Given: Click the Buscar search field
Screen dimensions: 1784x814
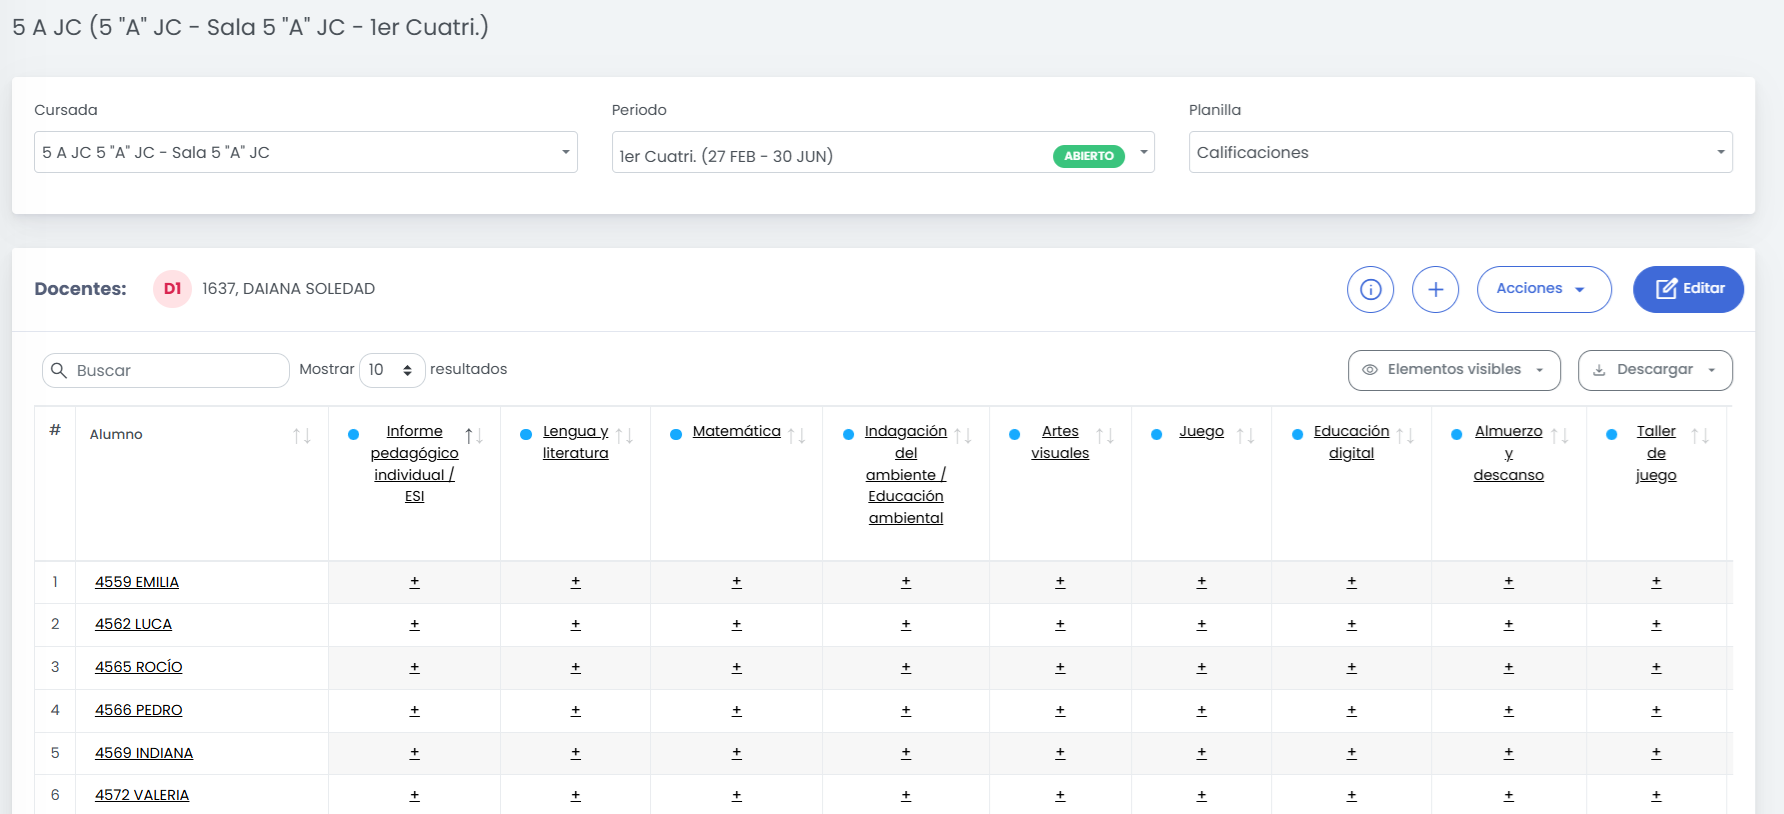Looking at the screenshot, I should click(166, 370).
